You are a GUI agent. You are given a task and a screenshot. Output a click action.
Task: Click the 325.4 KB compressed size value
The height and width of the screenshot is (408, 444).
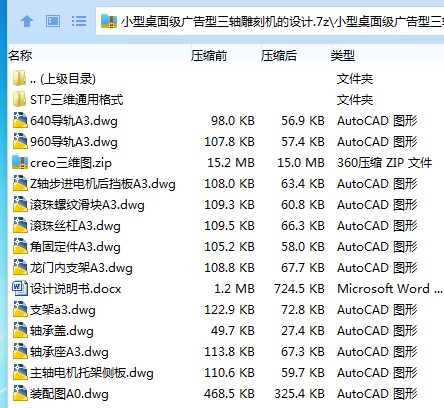(299, 394)
